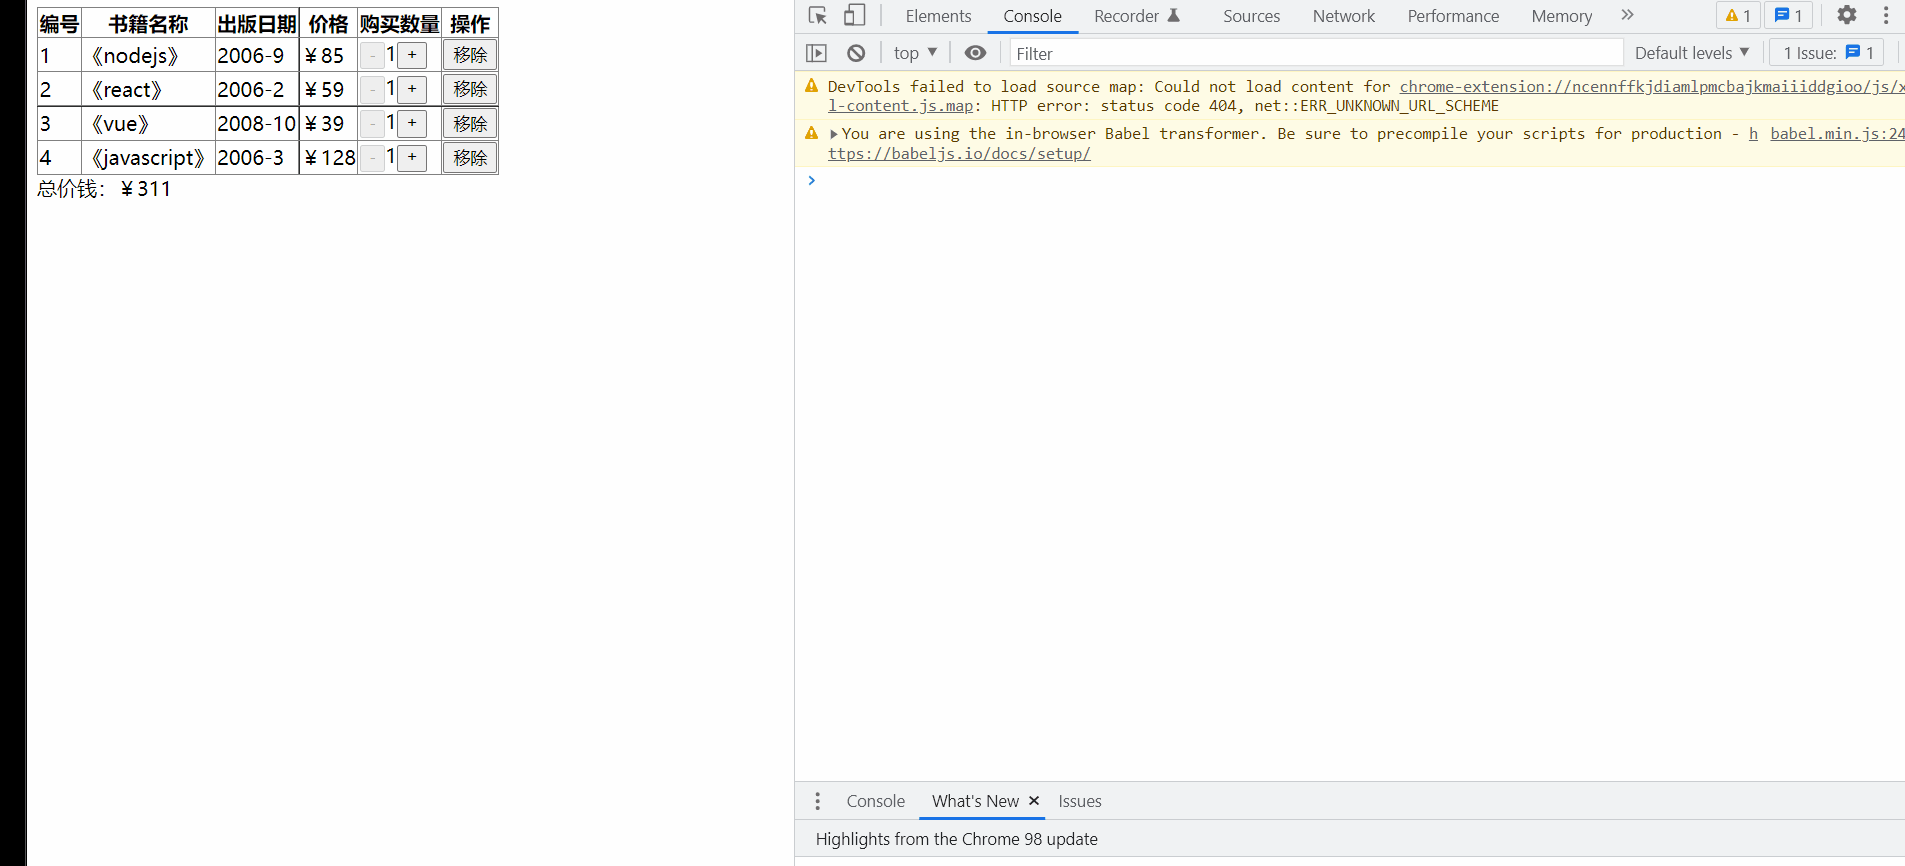Click the 《react》 book title cell
The height and width of the screenshot is (866, 1905).
(x=148, y=90)
